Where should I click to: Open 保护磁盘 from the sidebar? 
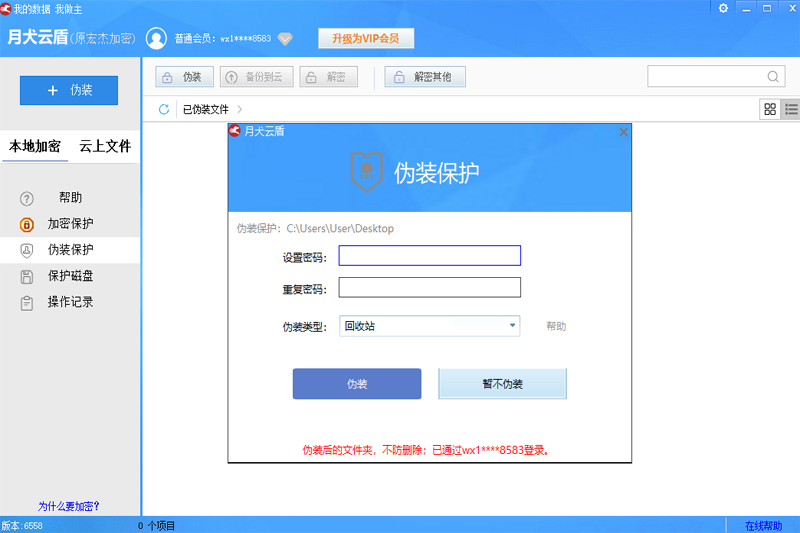click(x=70, y=276)
